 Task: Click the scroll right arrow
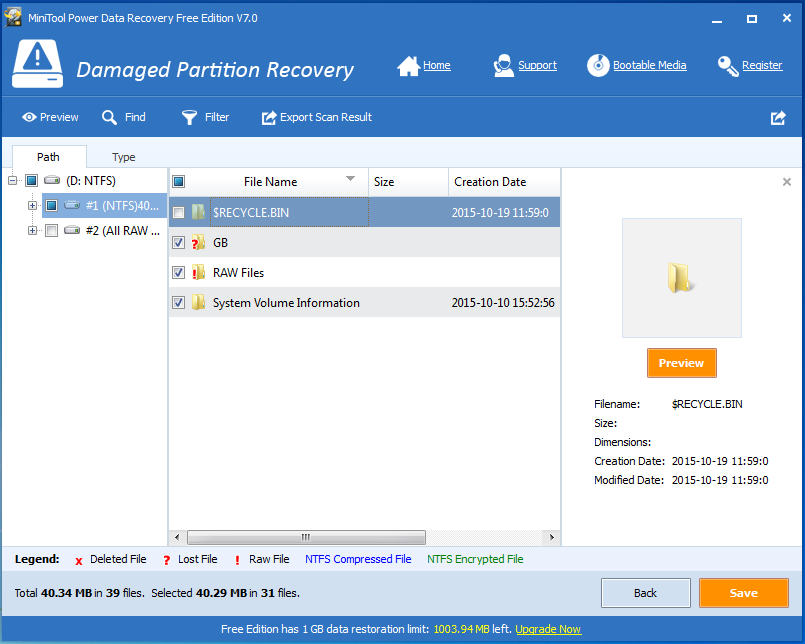(552, 537)
